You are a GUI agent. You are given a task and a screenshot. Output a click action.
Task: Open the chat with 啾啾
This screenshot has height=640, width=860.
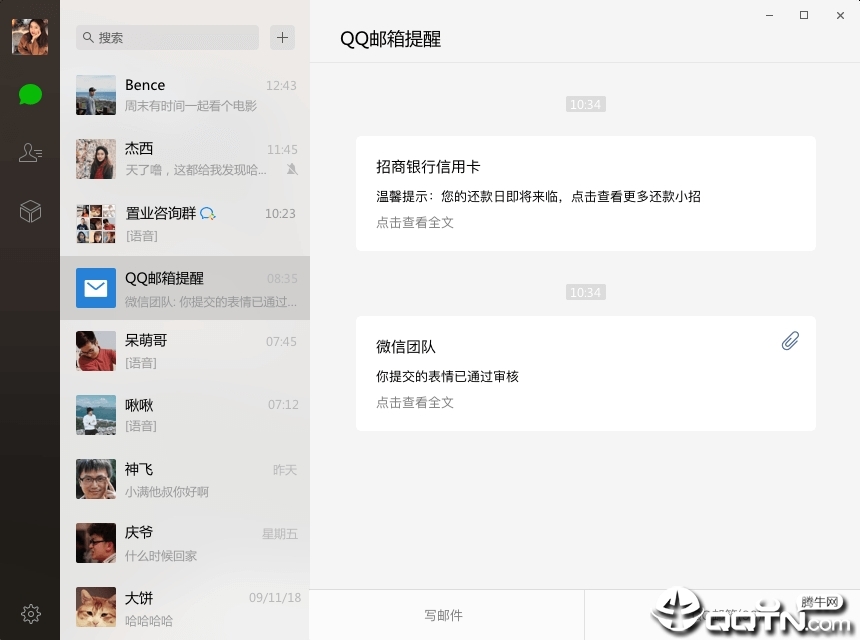pyautogui.click(x=185, y=415)
